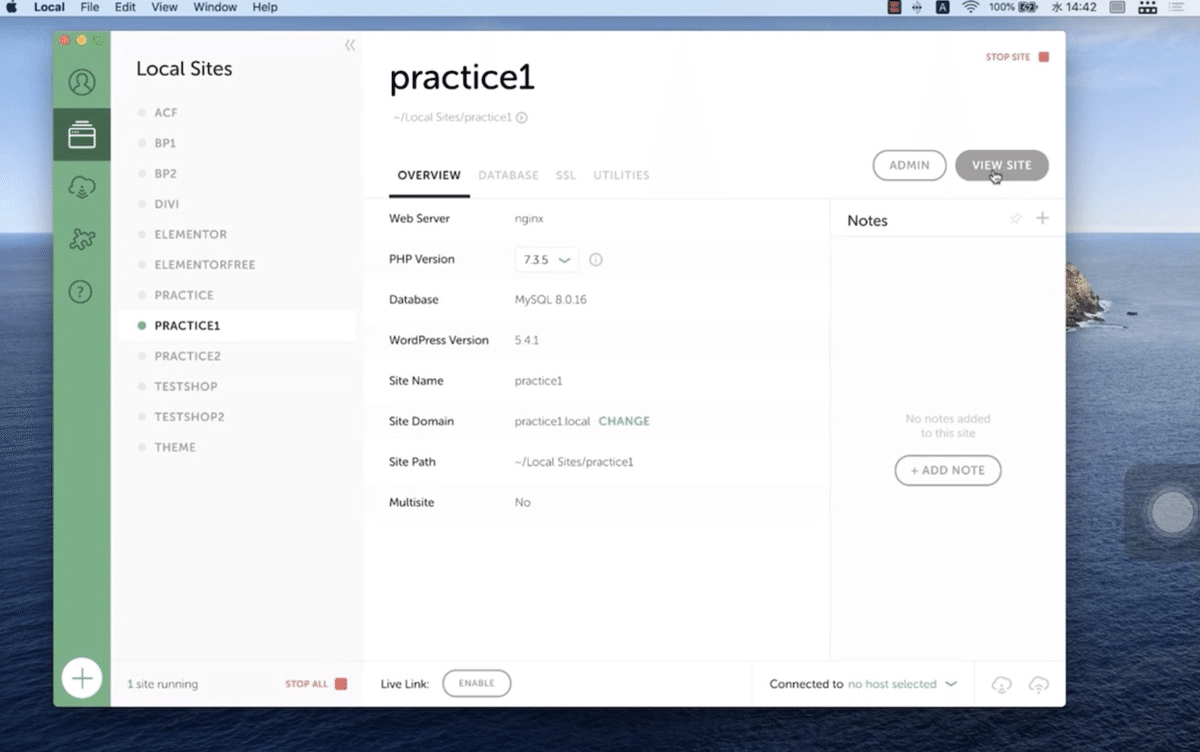Click the Change site domain link
The height and width of the screenshot is (752, 1200).
point(624,421)
